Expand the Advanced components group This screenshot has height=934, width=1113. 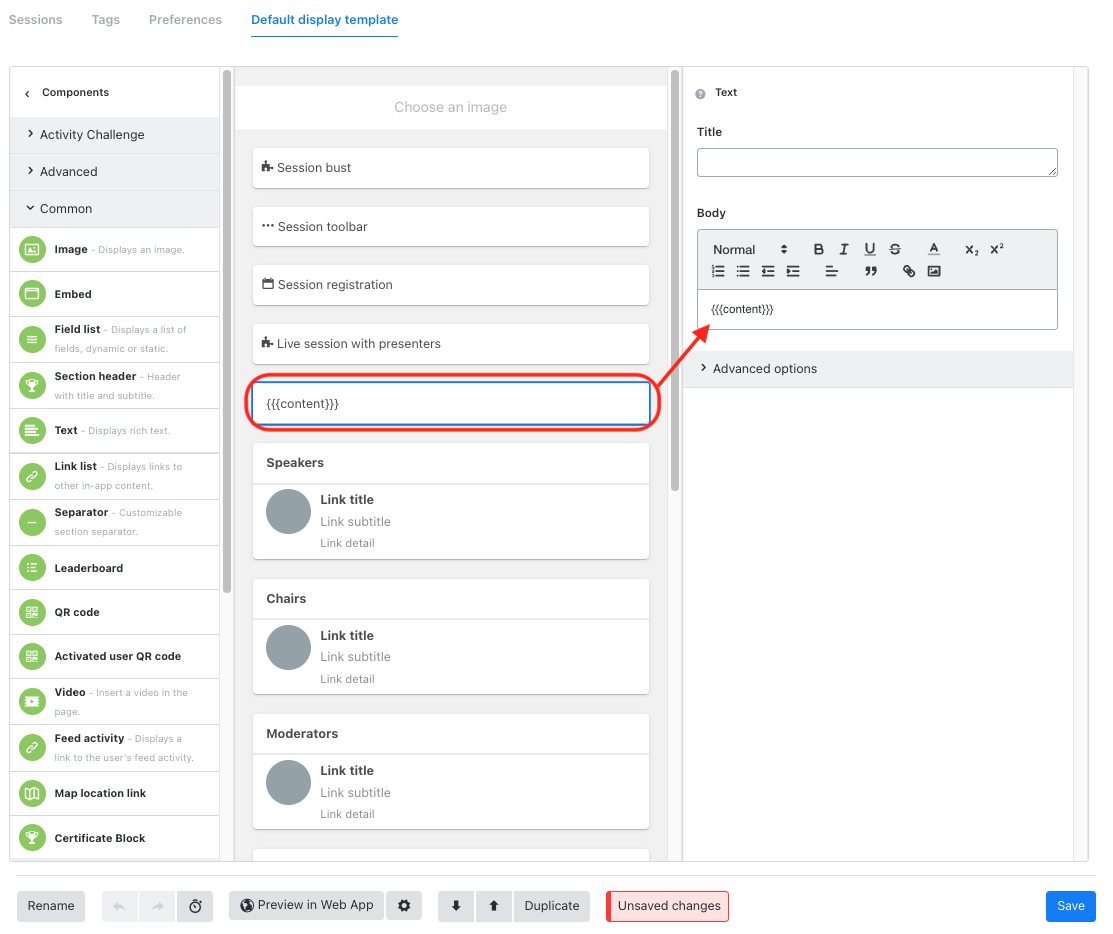point(114,172)
